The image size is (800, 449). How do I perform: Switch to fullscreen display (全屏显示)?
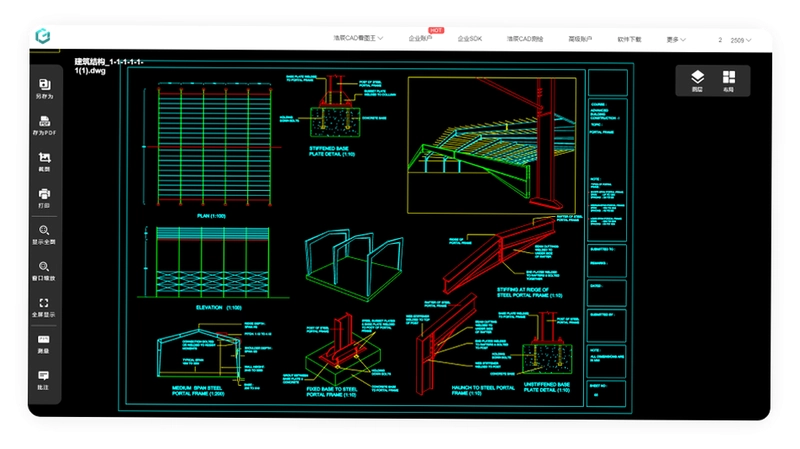(x=44, y=308)
